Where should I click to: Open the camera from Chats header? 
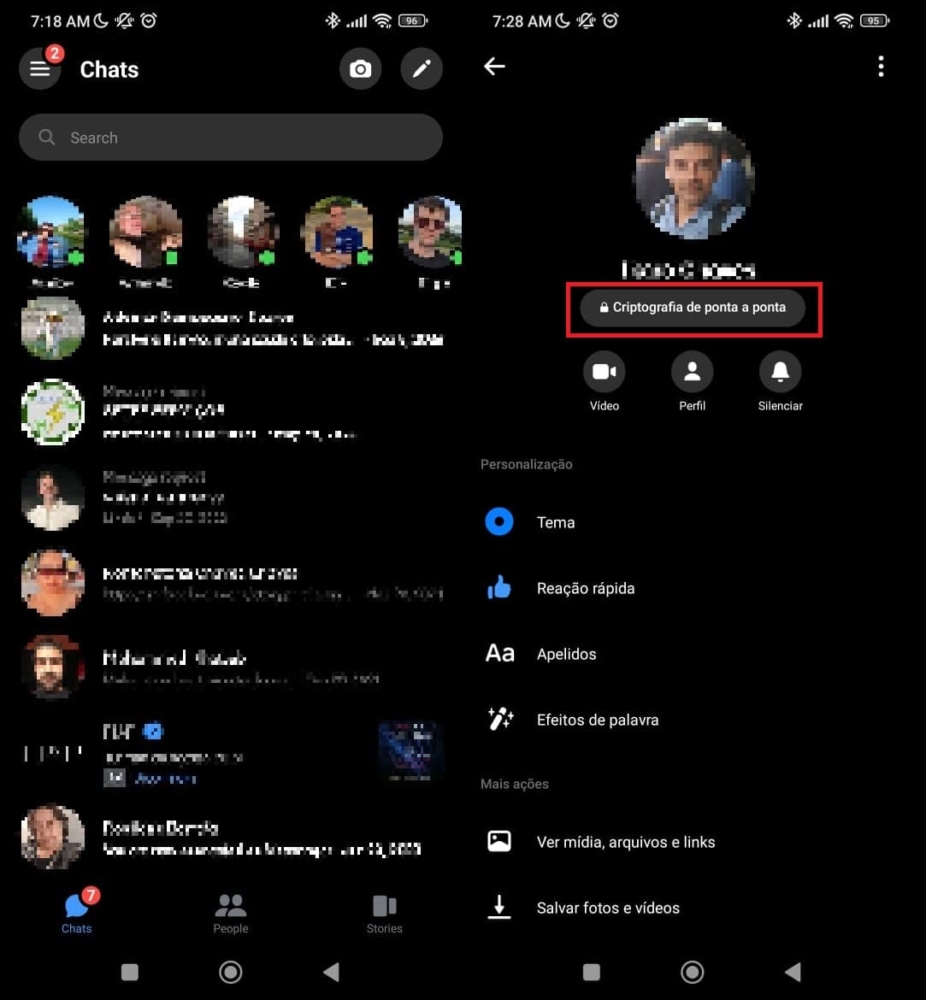click(x=360, y=68)
